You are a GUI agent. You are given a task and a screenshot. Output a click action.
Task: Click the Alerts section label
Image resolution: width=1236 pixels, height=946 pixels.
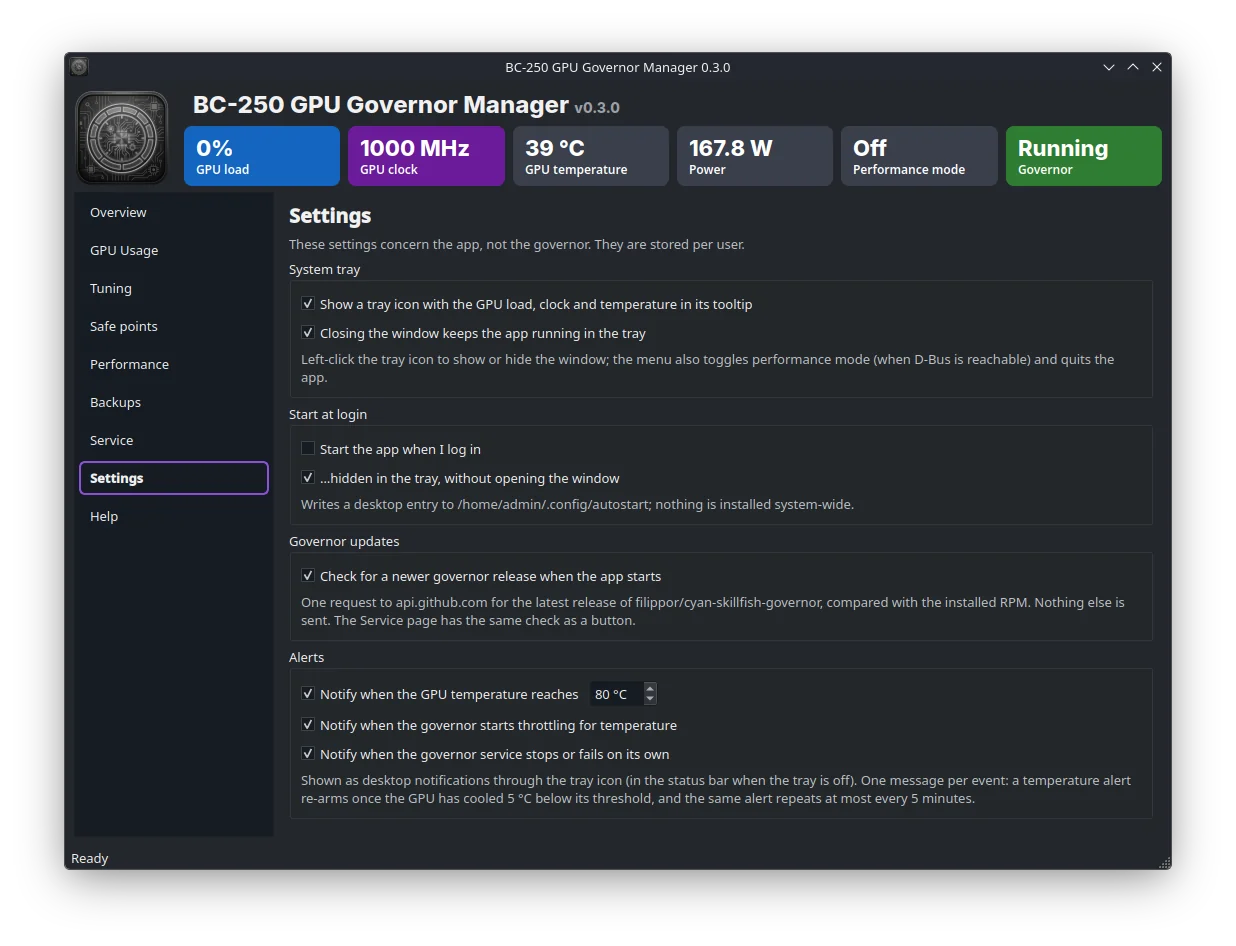[x=307, y=657]
